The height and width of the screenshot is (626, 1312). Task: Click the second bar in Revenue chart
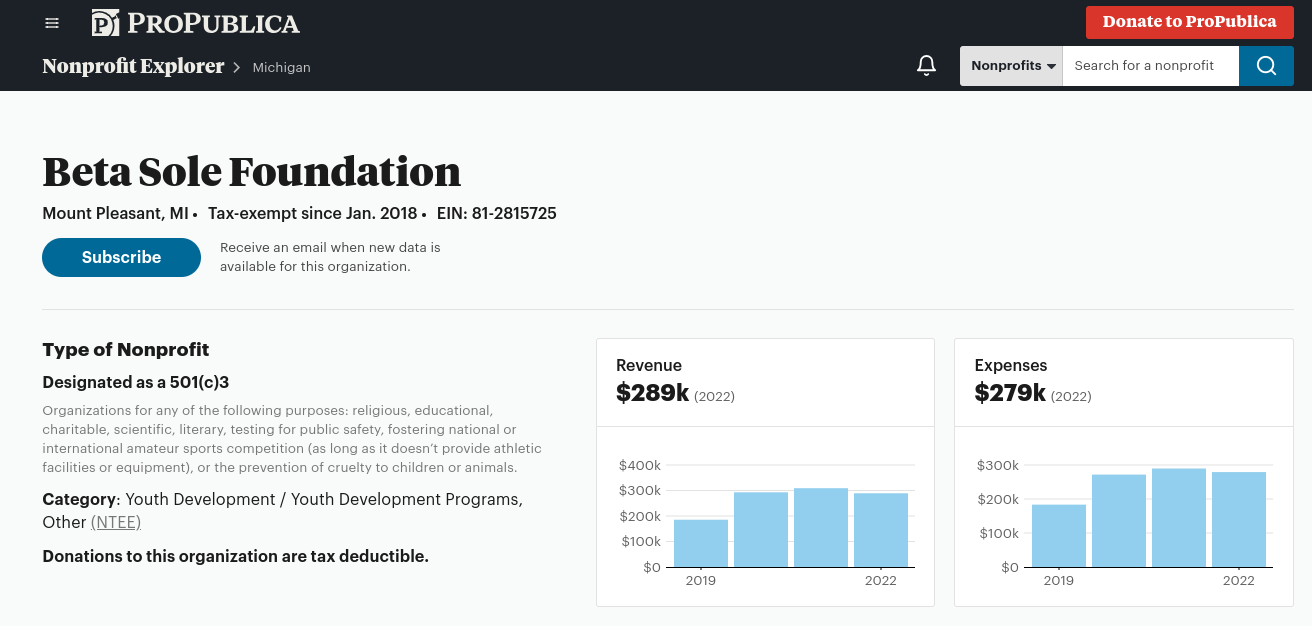pos(761,530)
